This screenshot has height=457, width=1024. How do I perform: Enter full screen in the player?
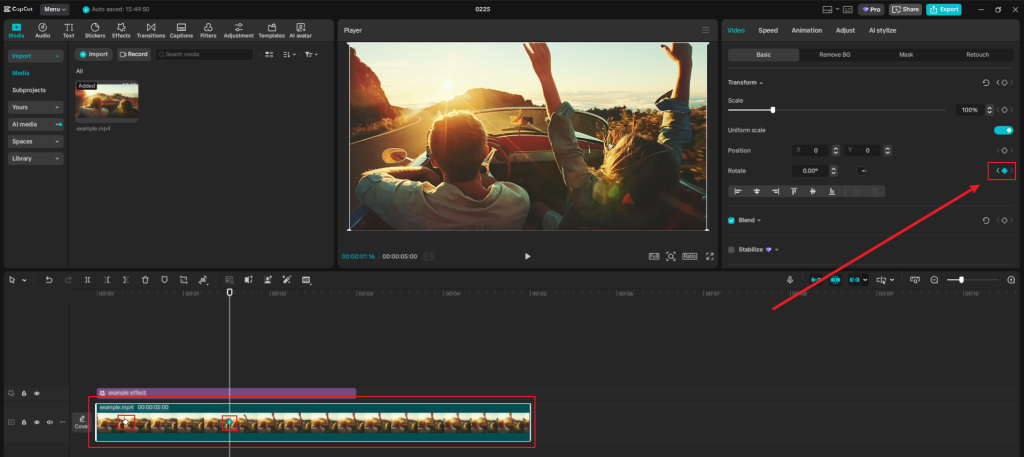pos(710,257)
